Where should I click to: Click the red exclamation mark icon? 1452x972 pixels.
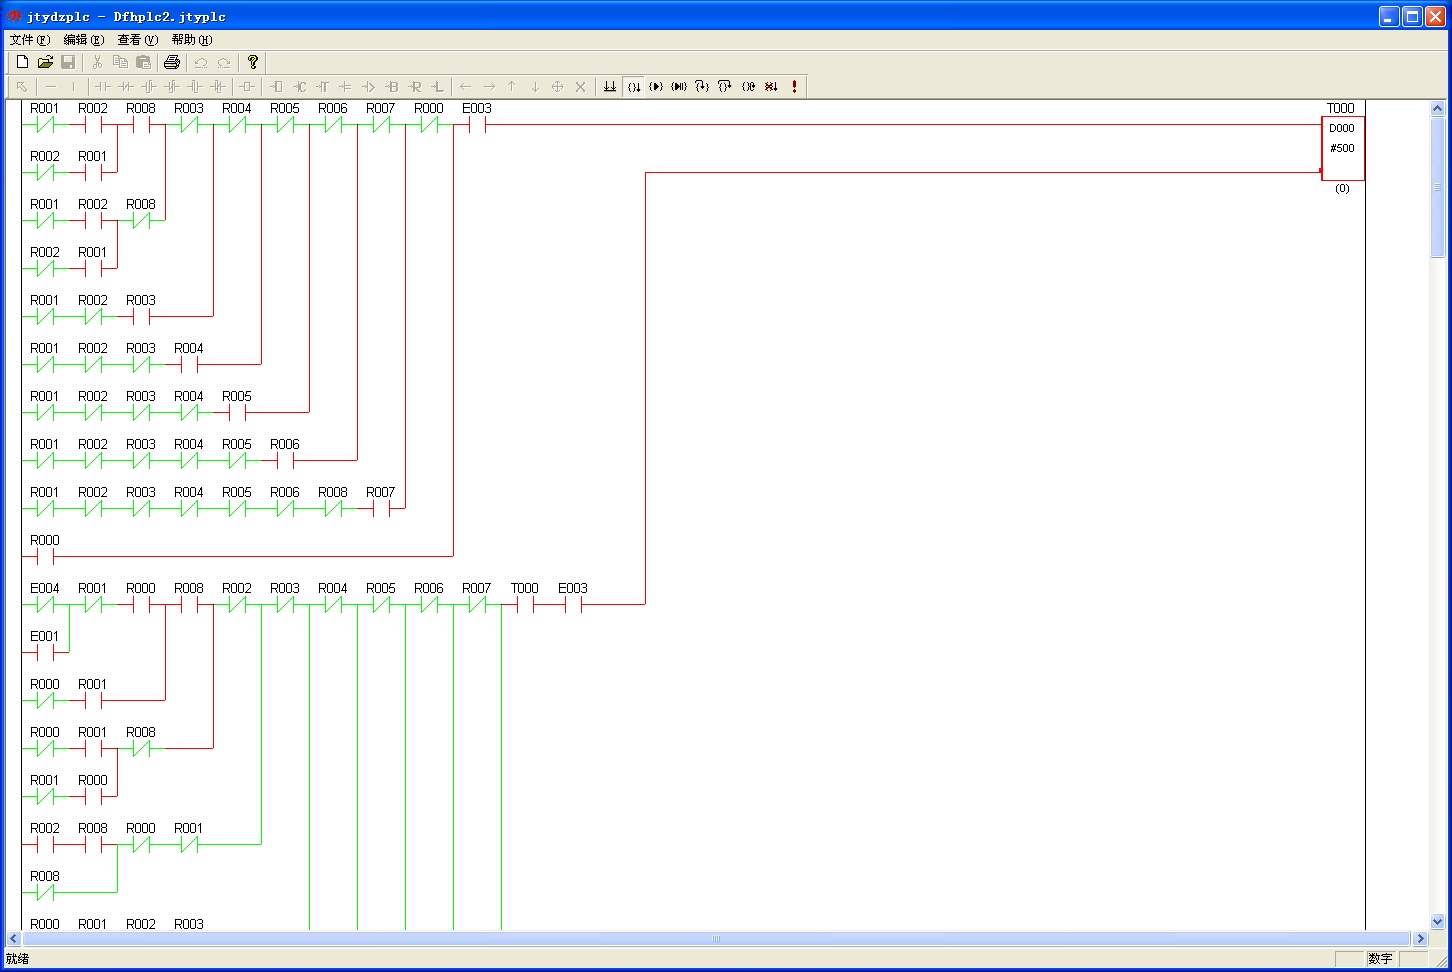tap(795, 87)
